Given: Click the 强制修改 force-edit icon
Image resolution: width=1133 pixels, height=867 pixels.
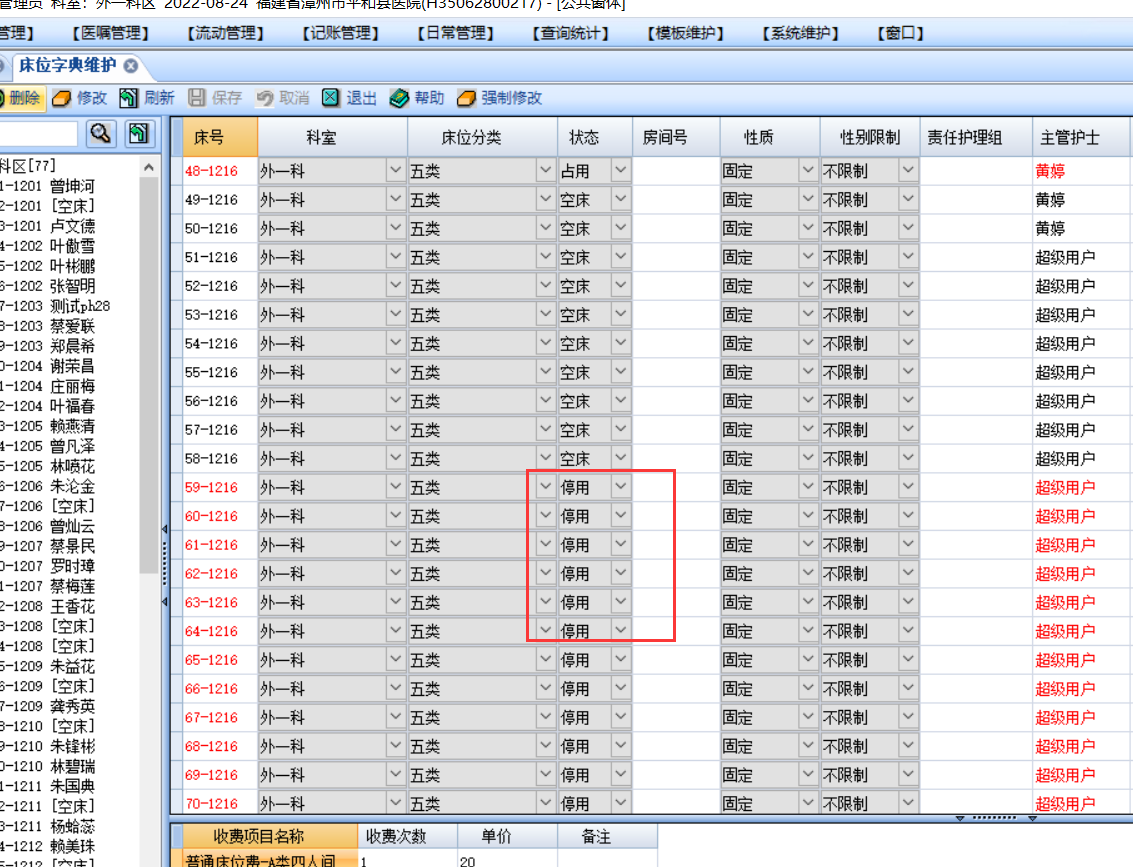Looking at the screenshot, I should click(x=466, y=98).
